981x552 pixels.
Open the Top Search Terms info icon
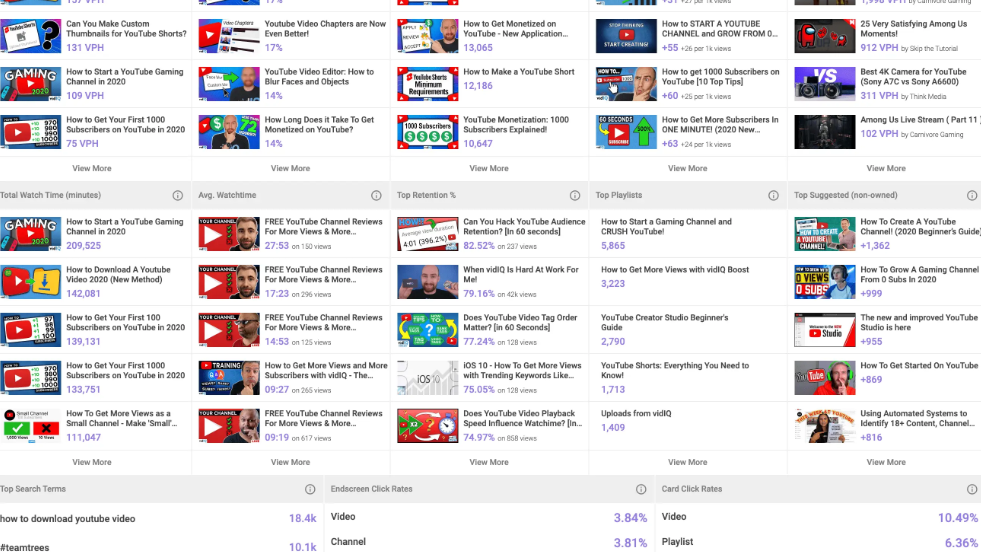coord(310,489)
